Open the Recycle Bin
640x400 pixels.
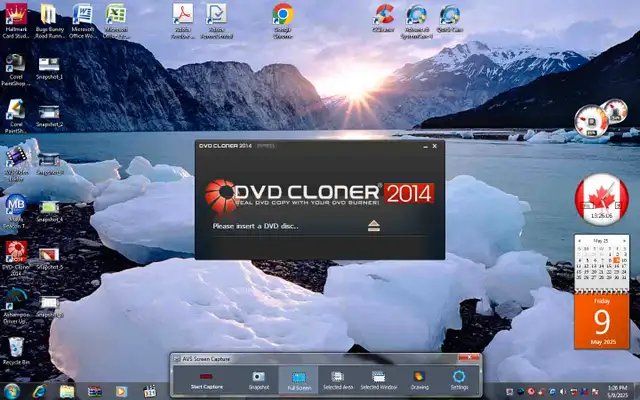point(16,351)
